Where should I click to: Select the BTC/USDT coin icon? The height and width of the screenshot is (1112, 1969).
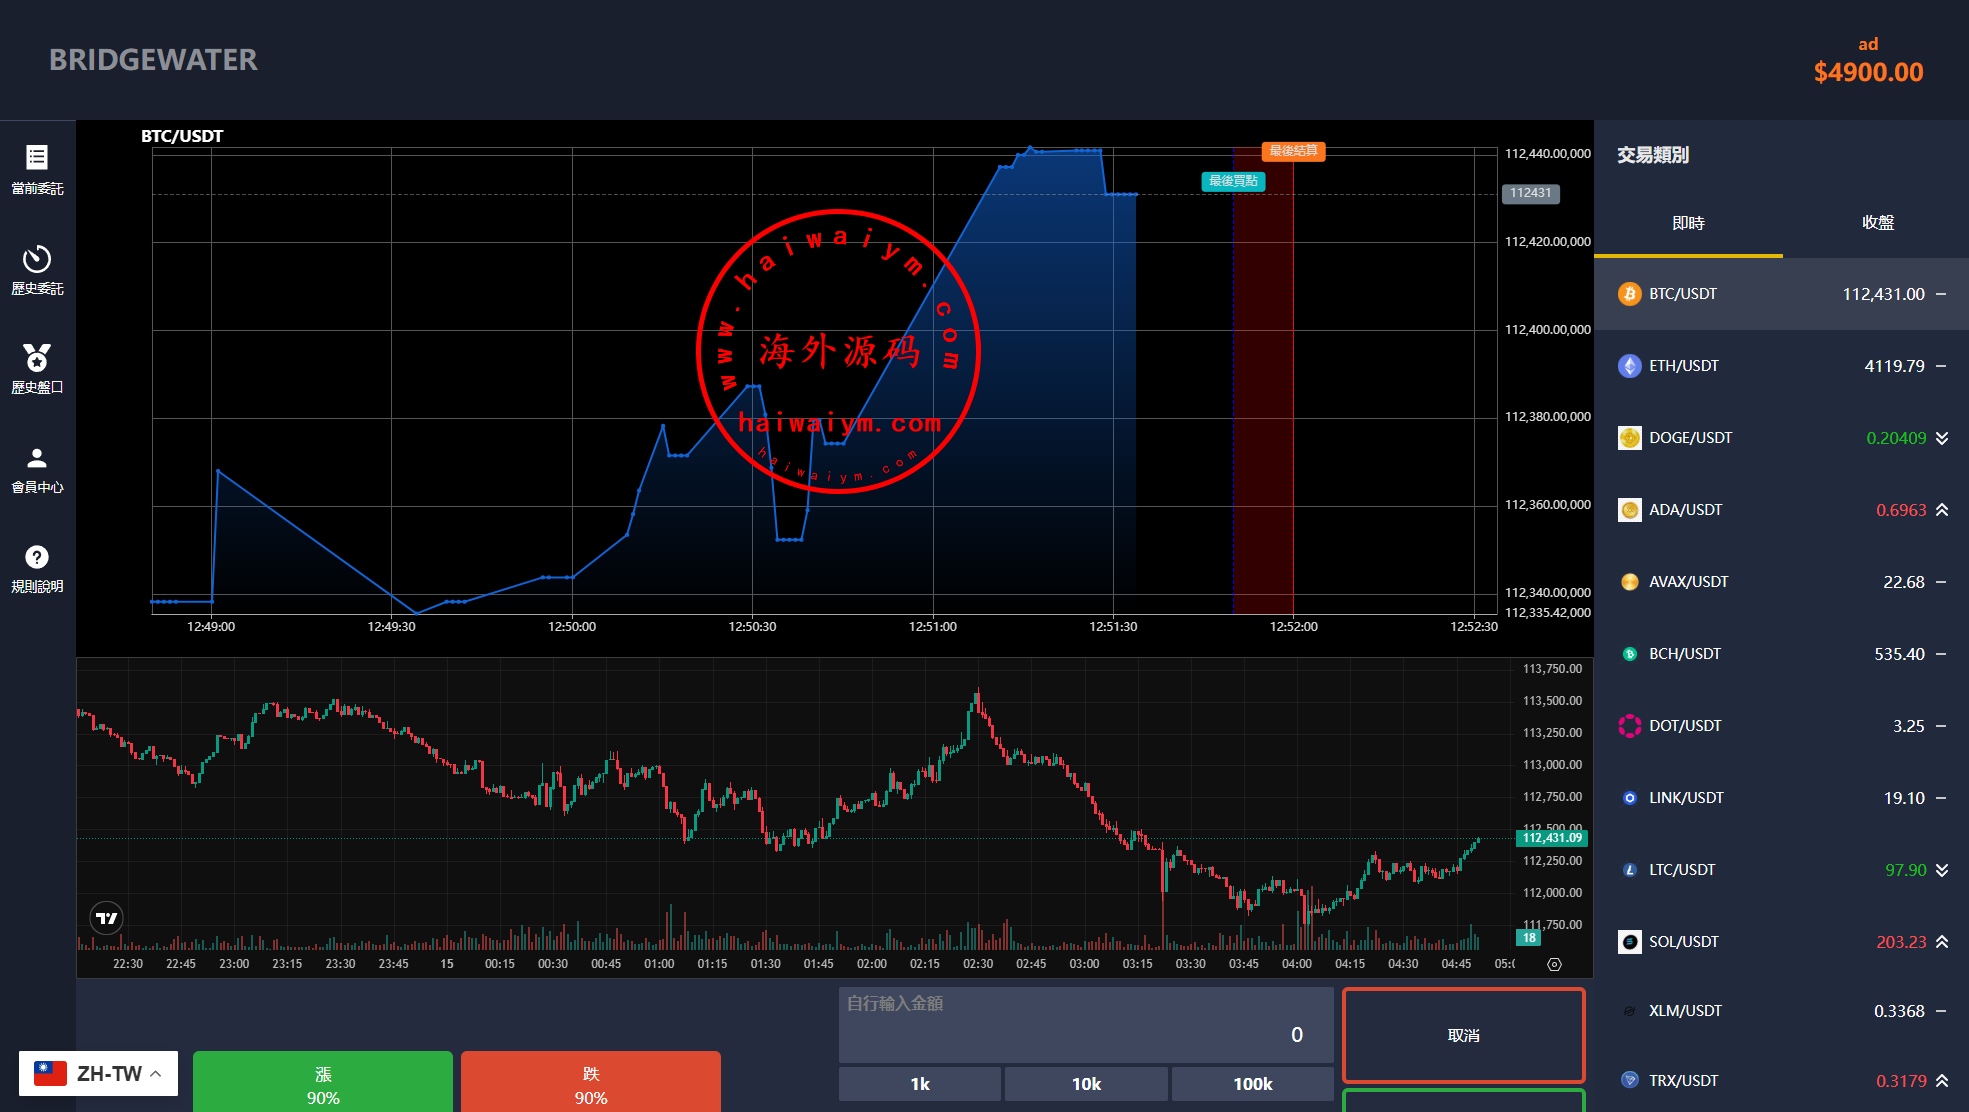[x=1629, y=294]
